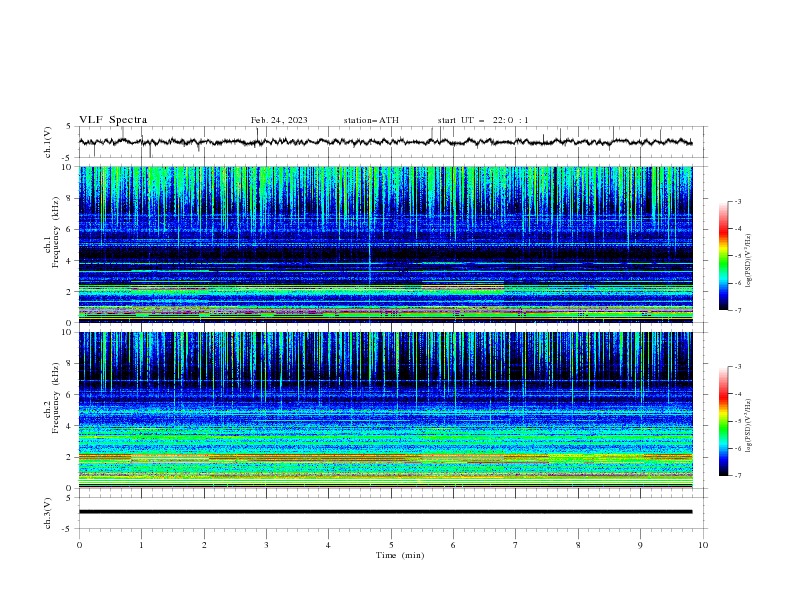Click inside the ch.2 spectrogram panel
792x612 pixels.
point(385,410)
